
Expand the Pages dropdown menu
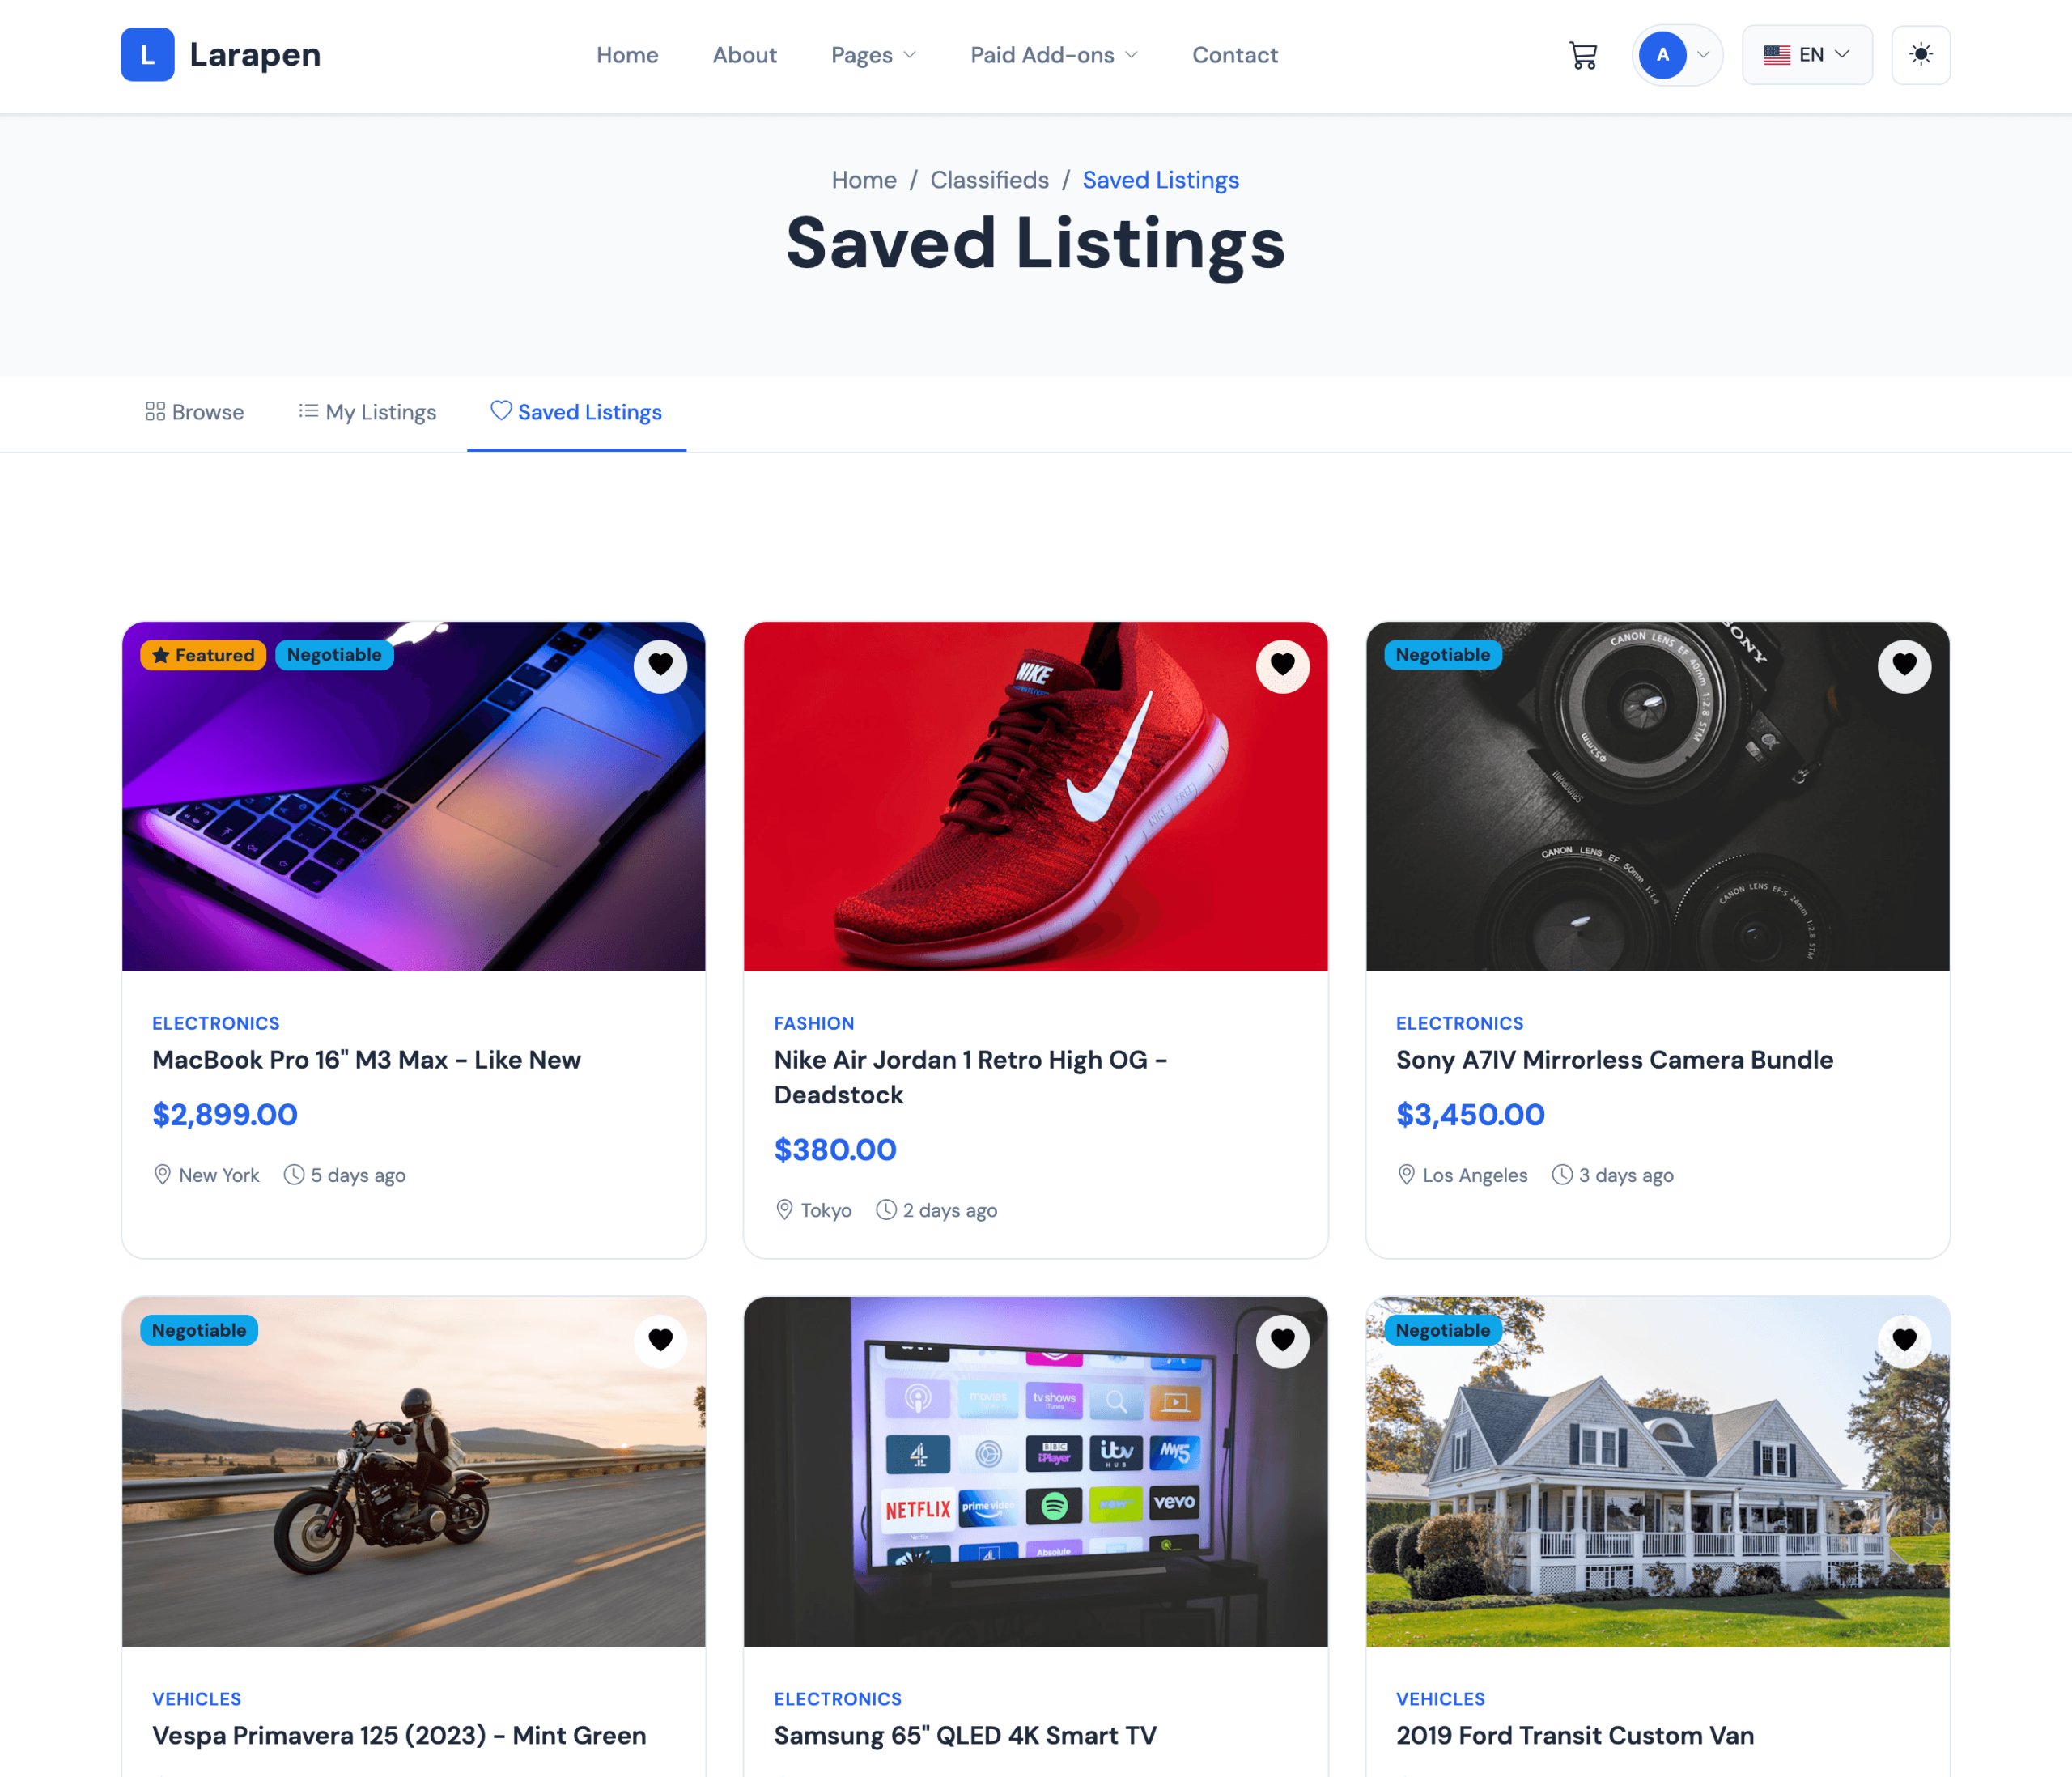point(873,55)
